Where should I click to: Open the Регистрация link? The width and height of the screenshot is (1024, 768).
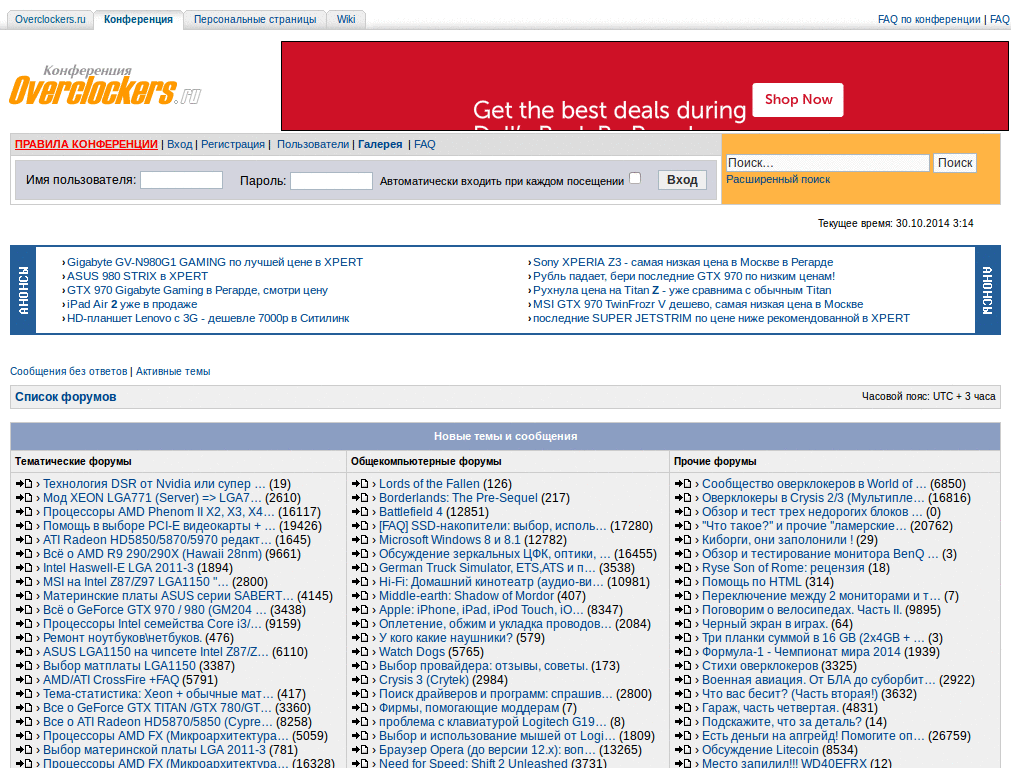pos(232,144)
